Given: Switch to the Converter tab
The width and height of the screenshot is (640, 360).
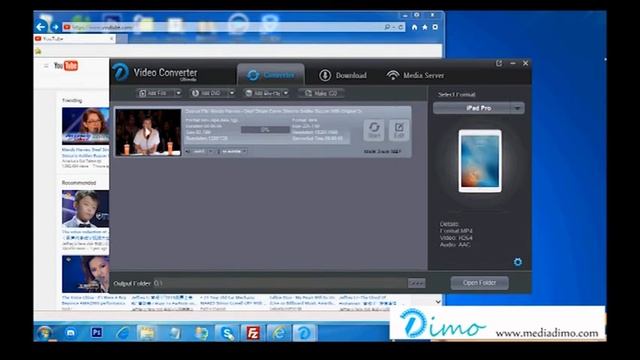Looking at the screenshot, I should (x=271, y=75).
